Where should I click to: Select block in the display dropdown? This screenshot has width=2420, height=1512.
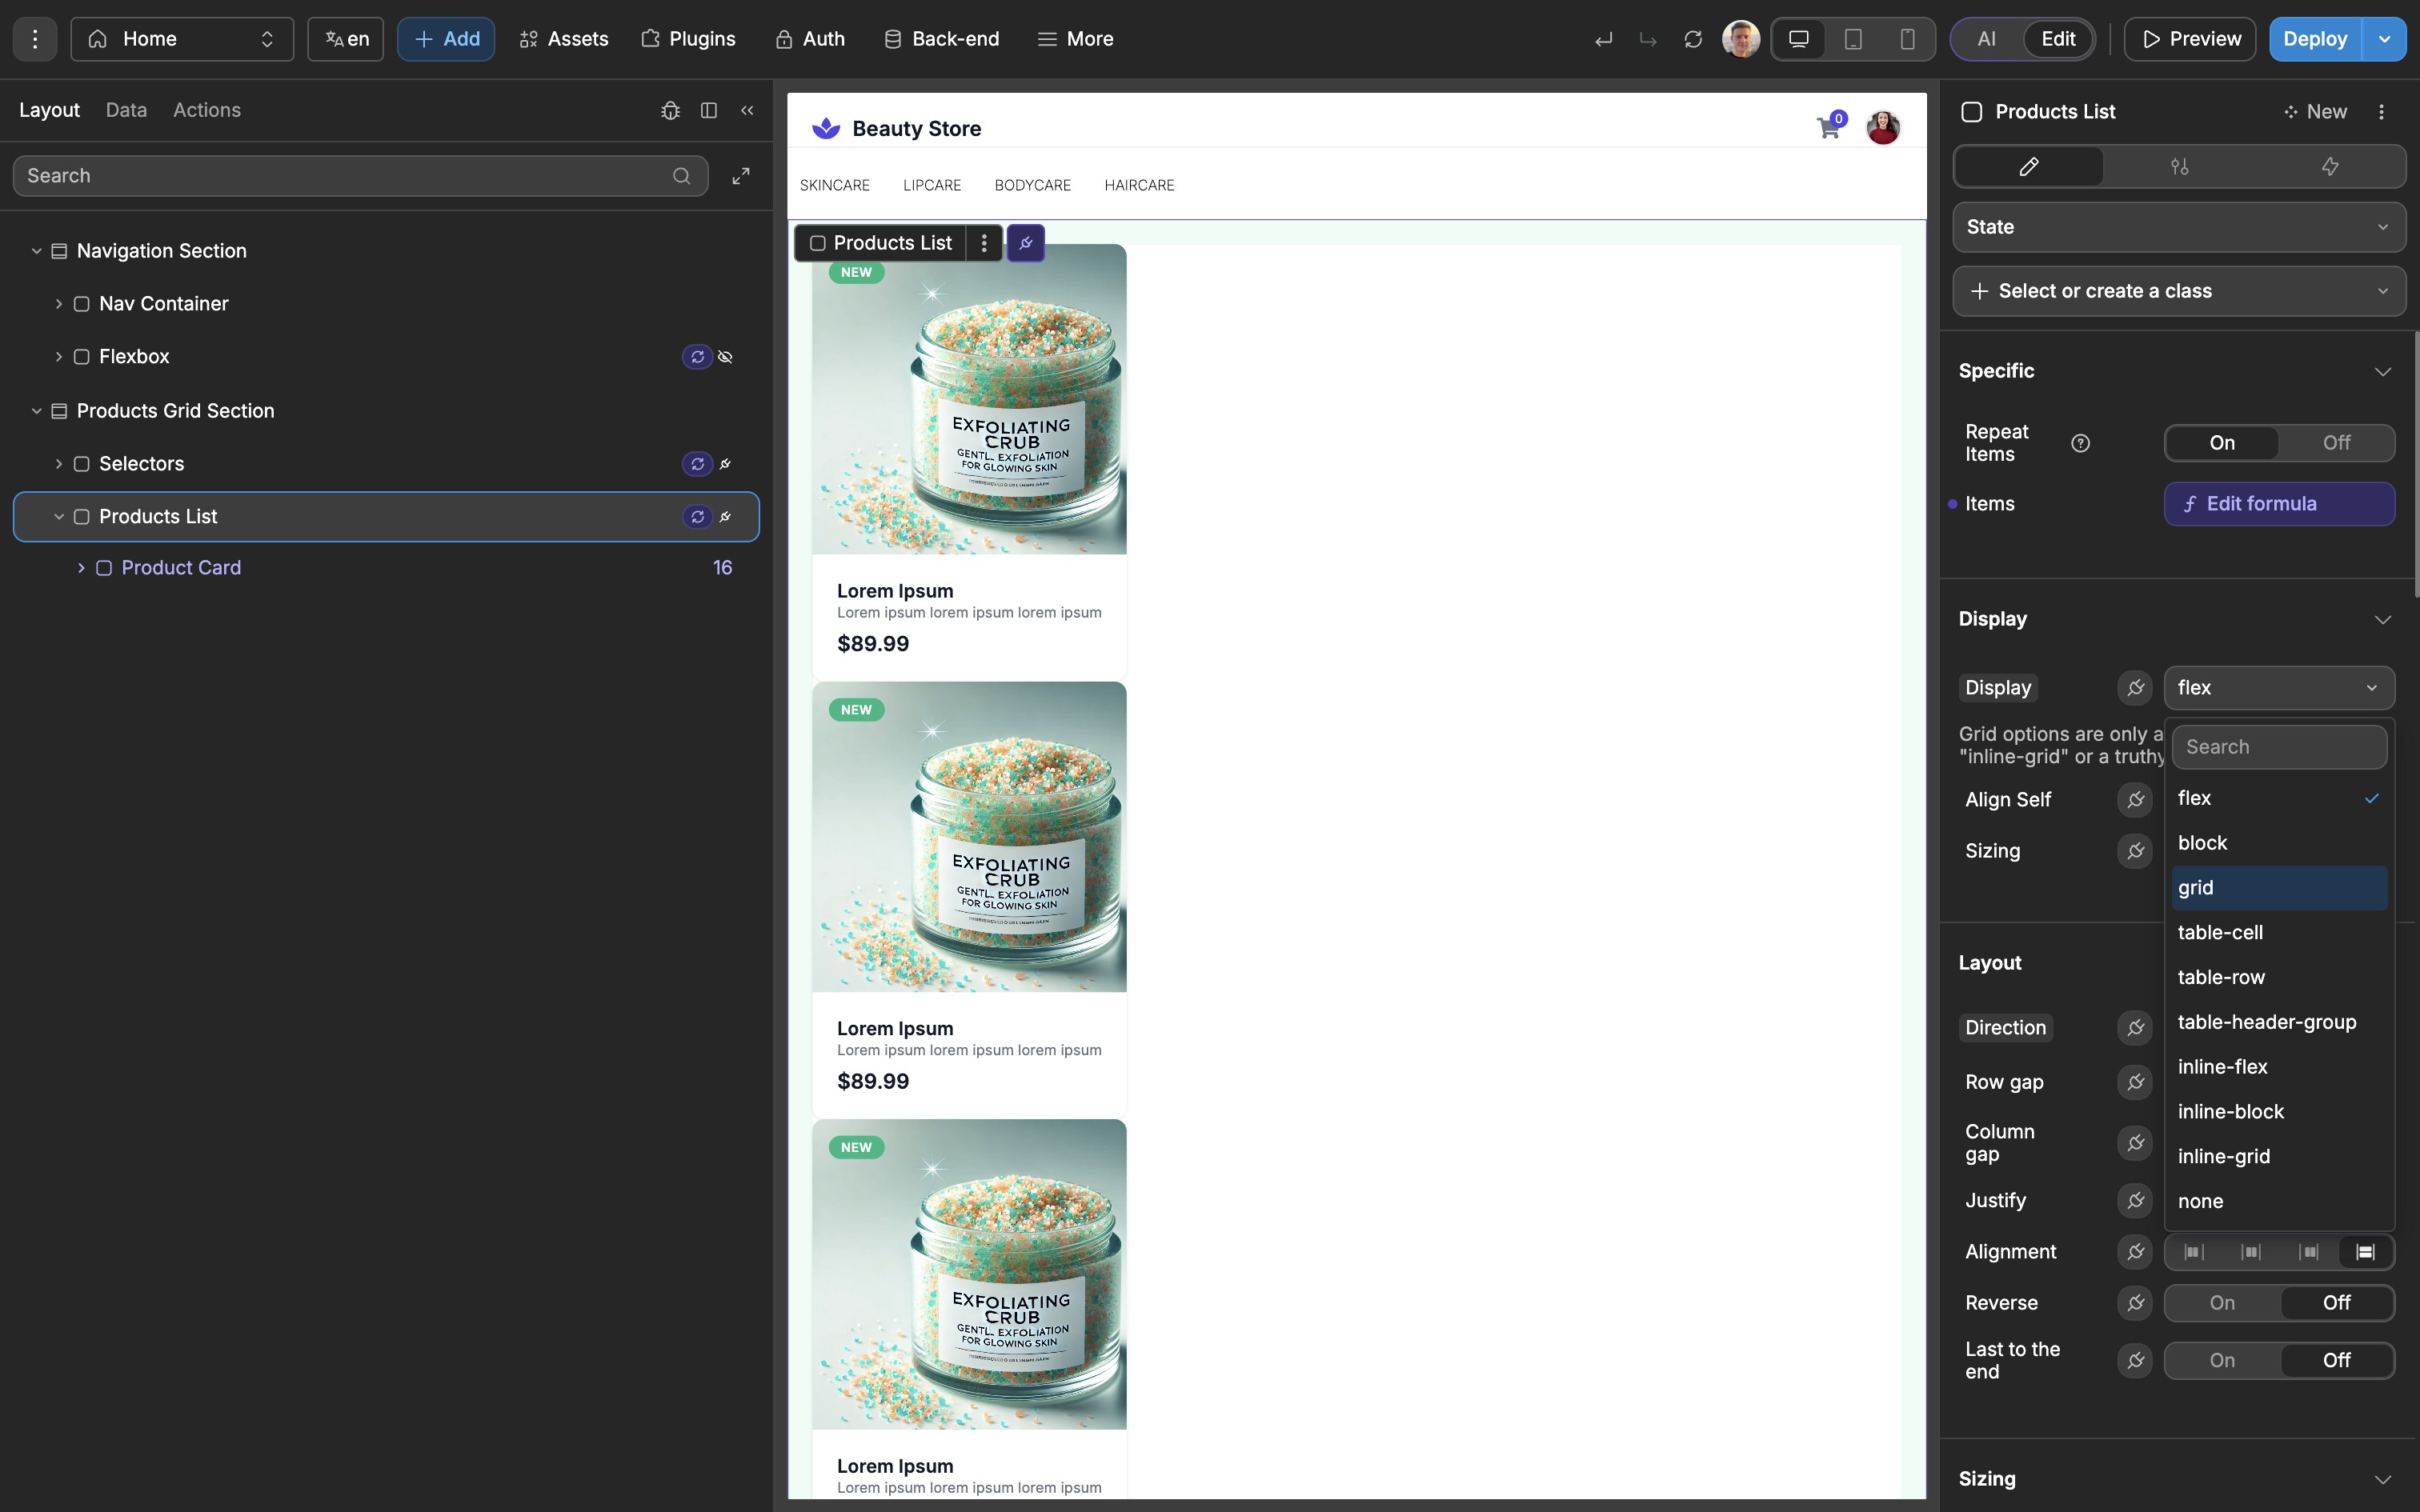tap(2279, 843)
